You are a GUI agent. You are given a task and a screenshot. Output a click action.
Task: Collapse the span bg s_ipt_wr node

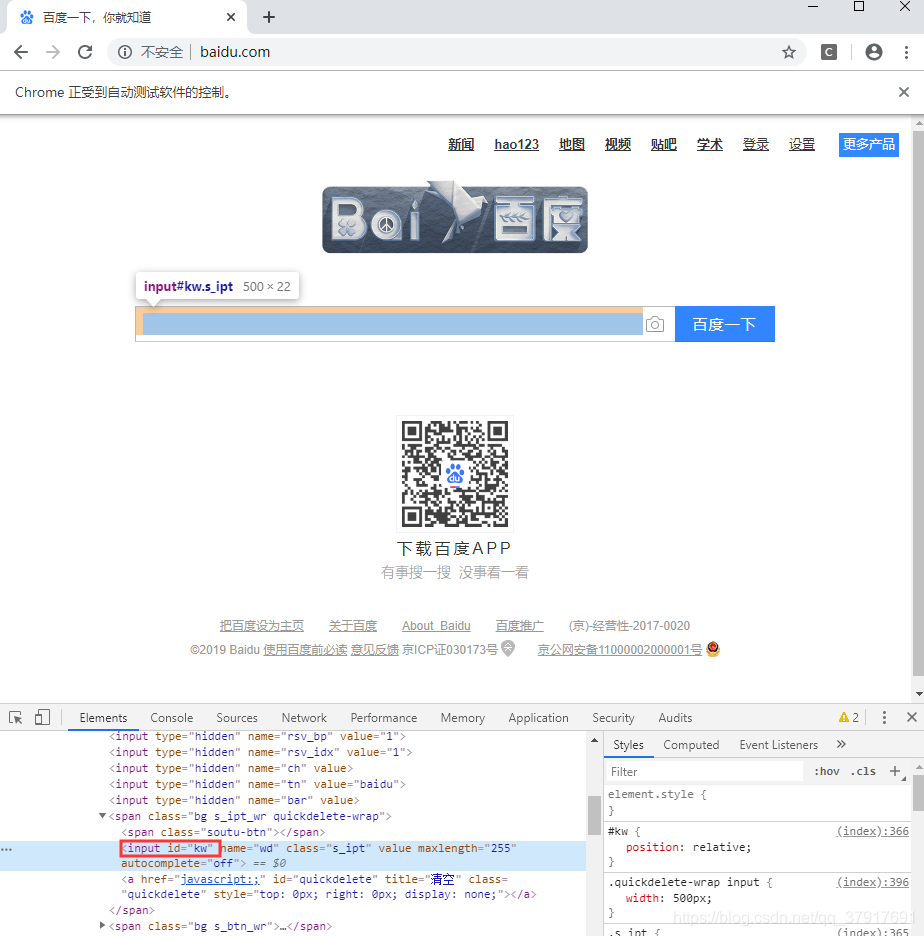point(103,816)
